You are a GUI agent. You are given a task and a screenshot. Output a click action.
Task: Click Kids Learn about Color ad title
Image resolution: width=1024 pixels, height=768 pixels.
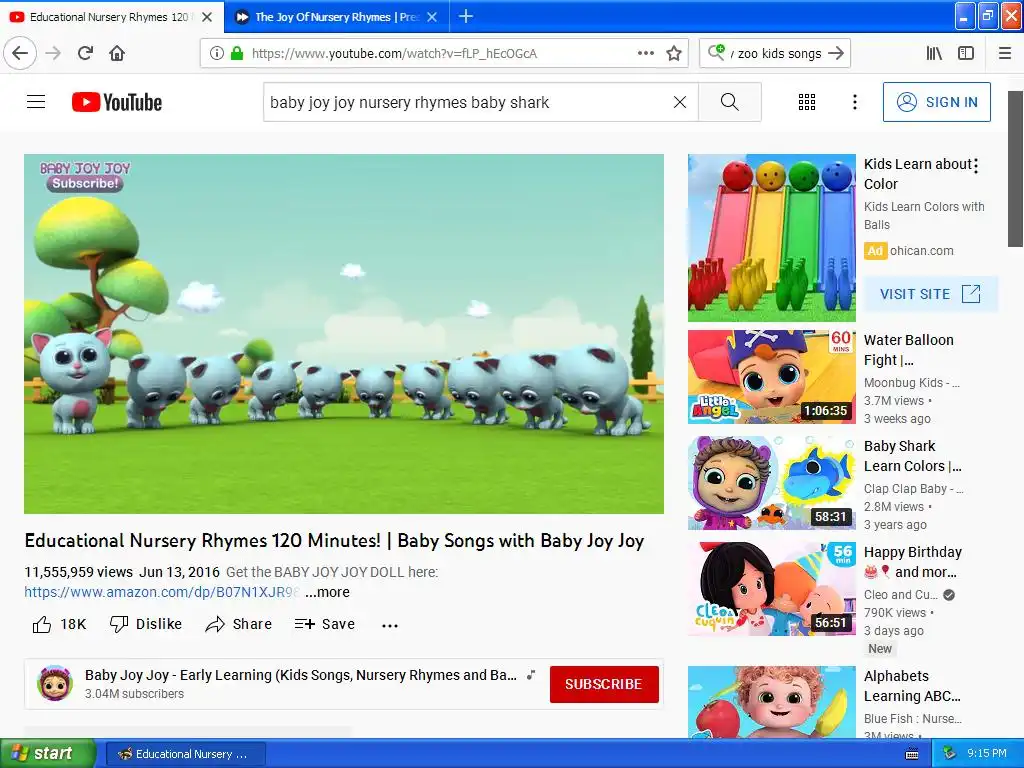coord(917,174)
